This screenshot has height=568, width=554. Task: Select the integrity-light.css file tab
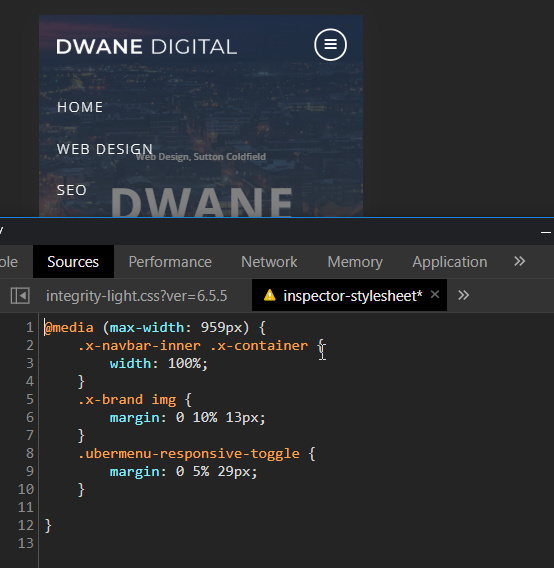pos(136,296)
